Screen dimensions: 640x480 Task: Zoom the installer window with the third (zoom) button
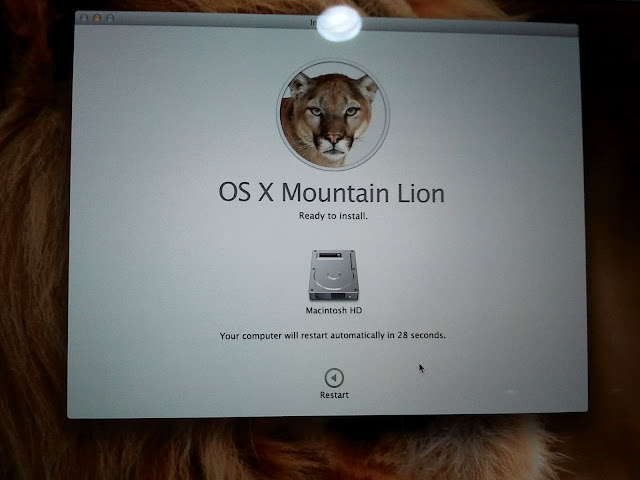tap(110, 18)
